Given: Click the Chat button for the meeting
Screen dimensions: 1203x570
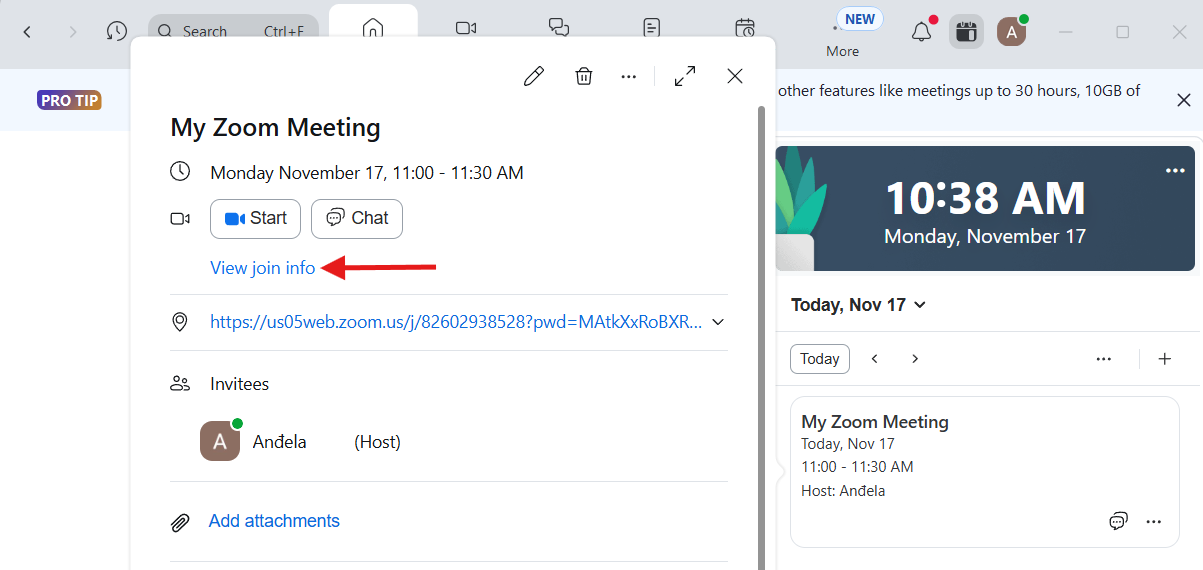Looking at the screenshot, I should (357, 219).
